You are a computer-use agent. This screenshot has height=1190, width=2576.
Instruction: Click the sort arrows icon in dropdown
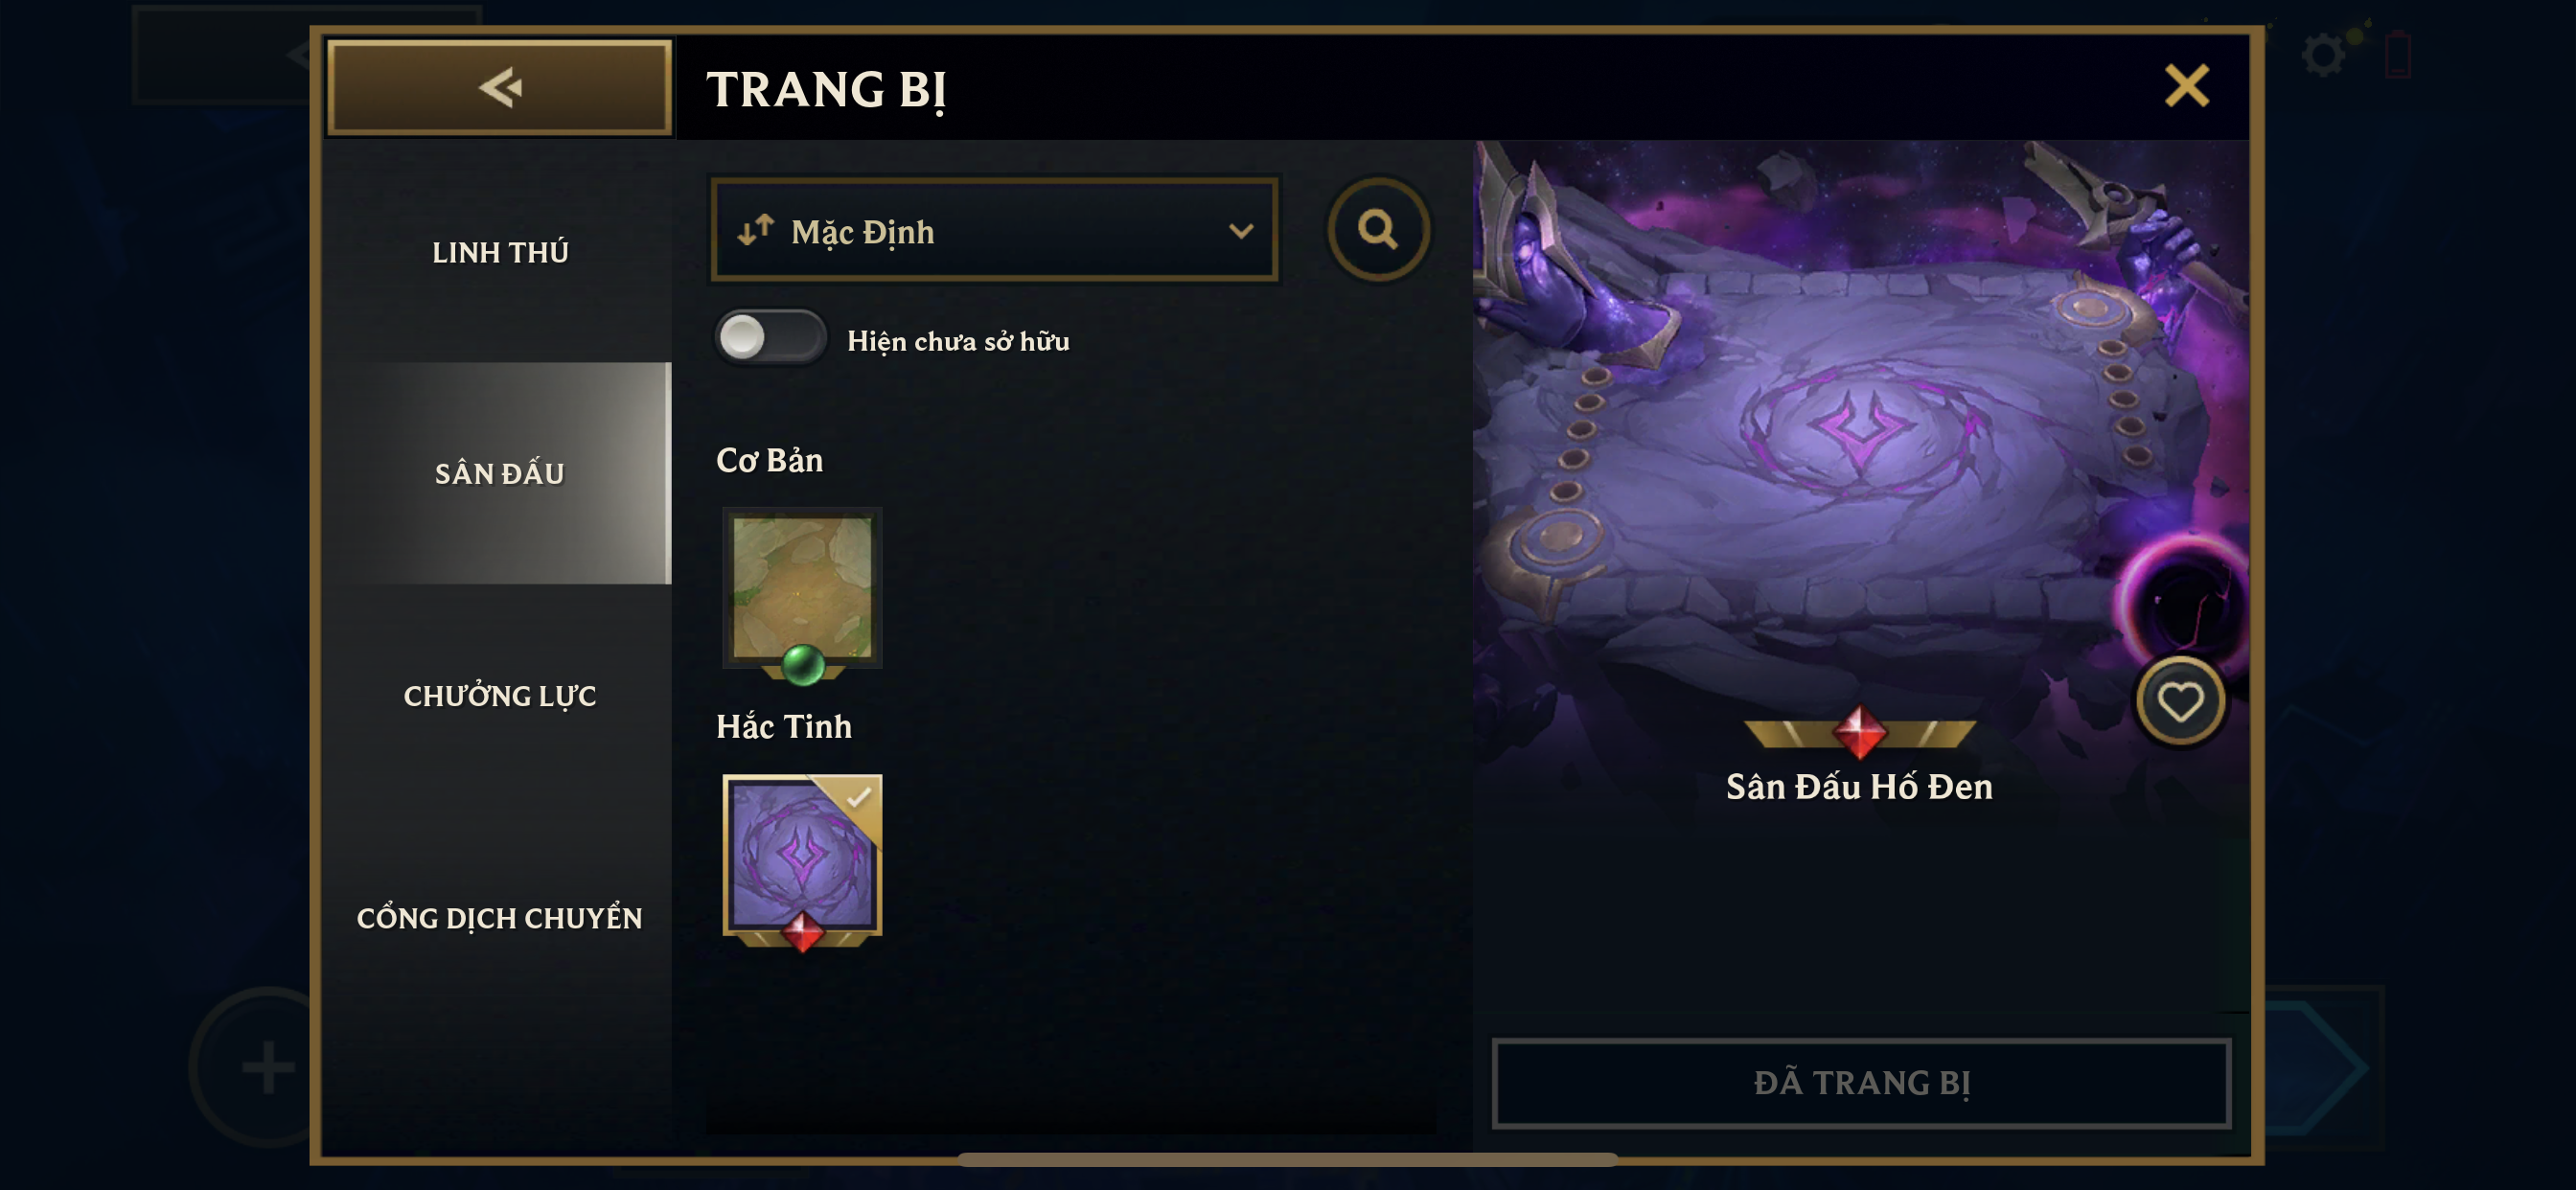(x=756, y=230)
